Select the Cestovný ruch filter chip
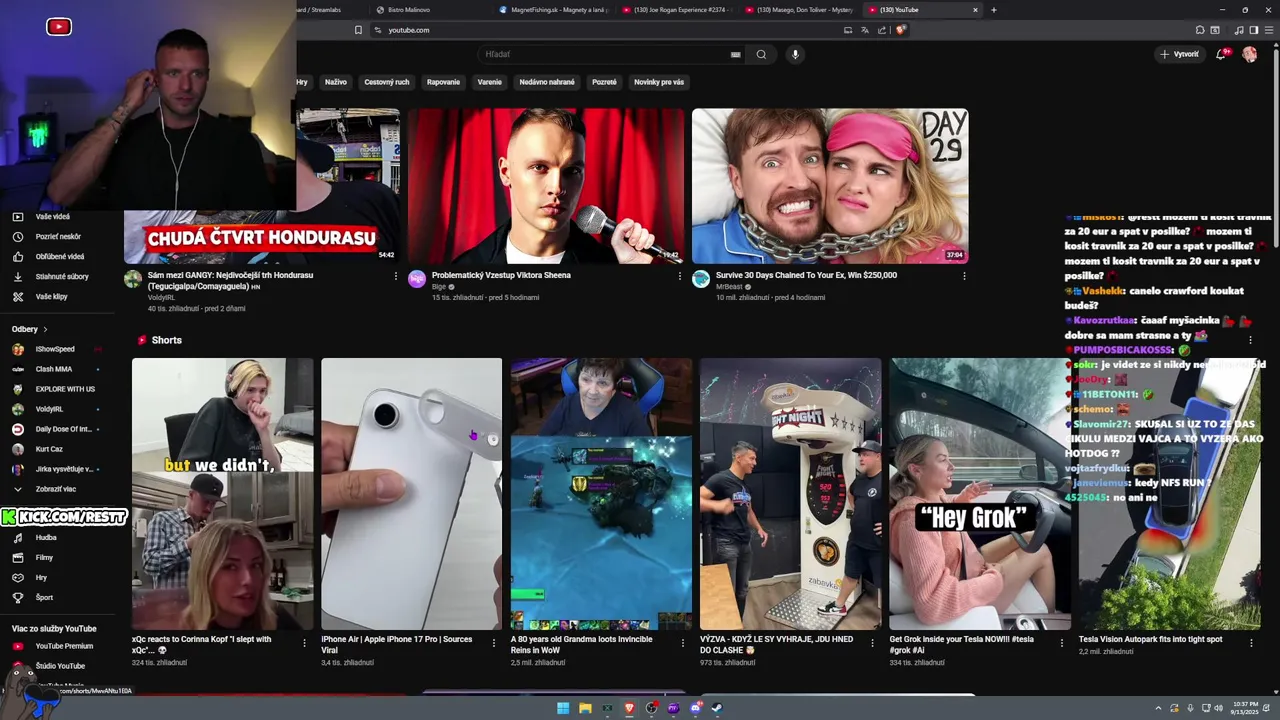 click(387, 82)
